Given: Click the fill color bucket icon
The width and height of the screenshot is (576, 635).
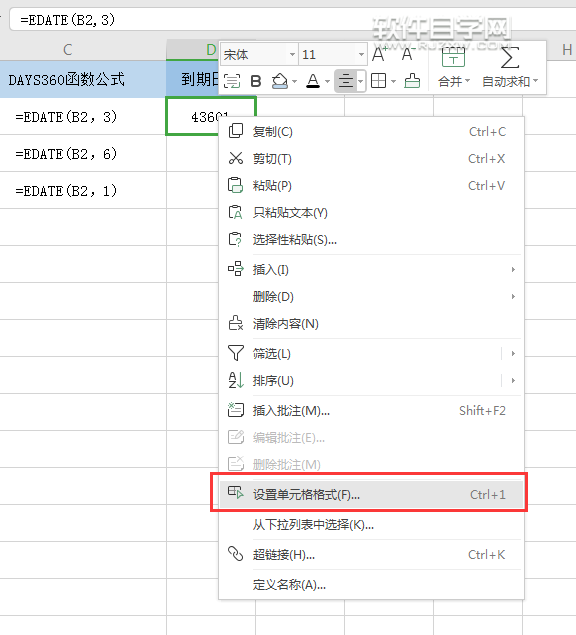Looking at the screenshot, I should click(x=280, y=81).
